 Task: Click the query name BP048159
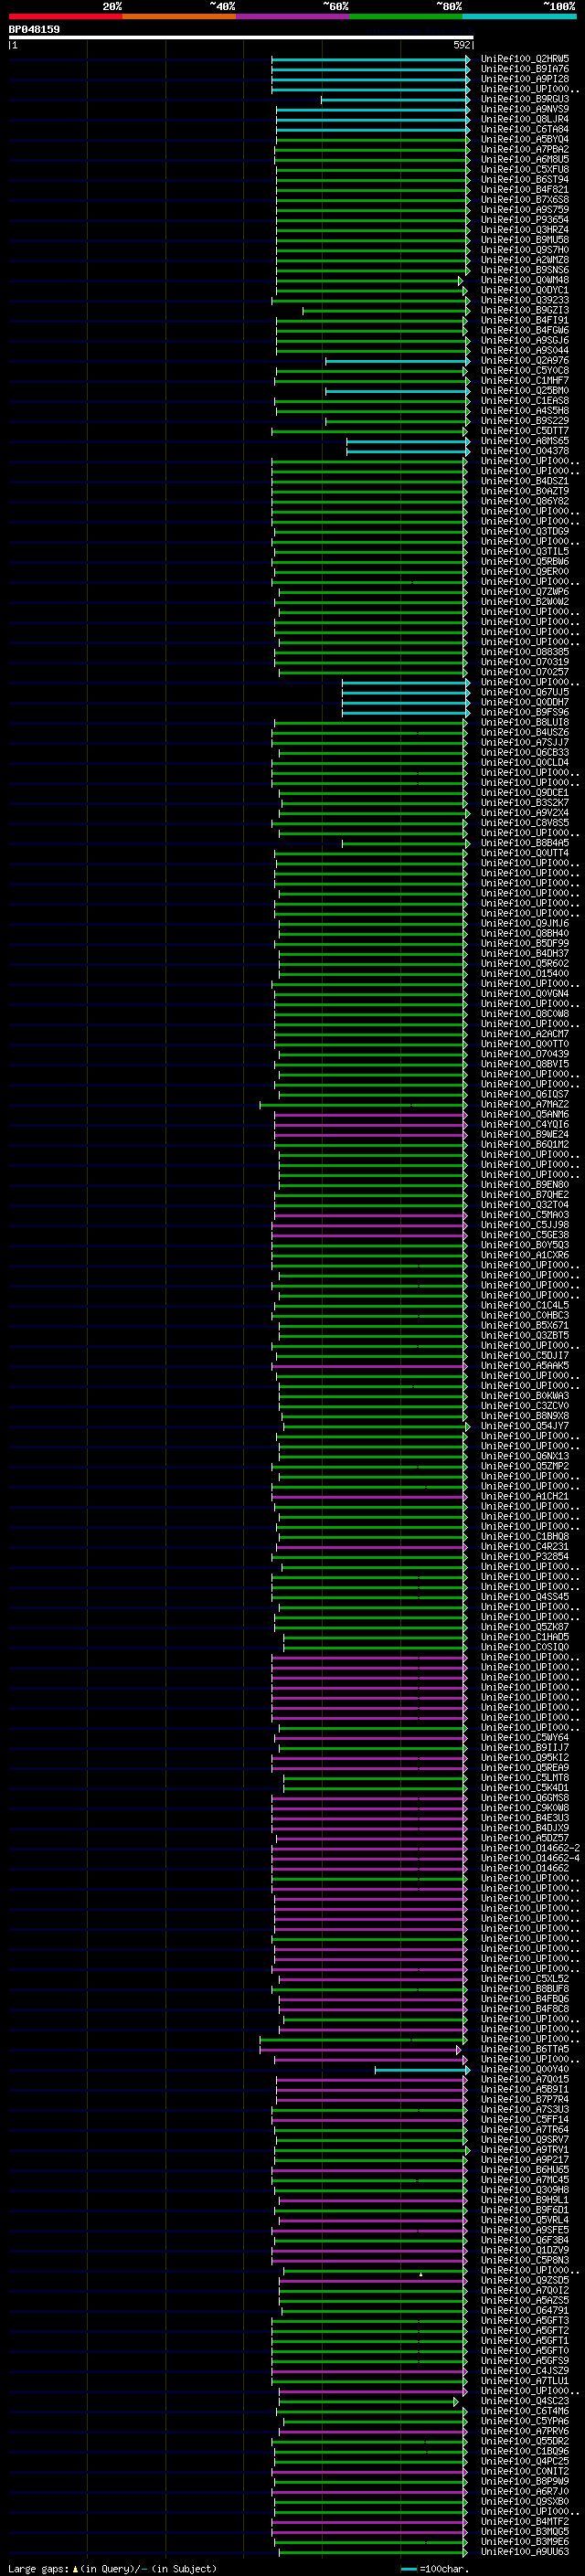pos(34,29)
